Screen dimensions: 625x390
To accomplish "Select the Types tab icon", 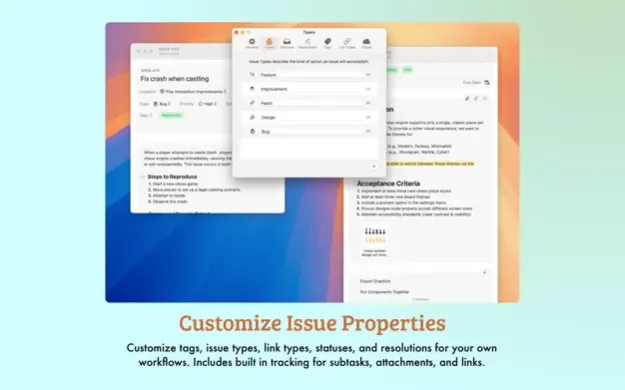I will [269, 43].
